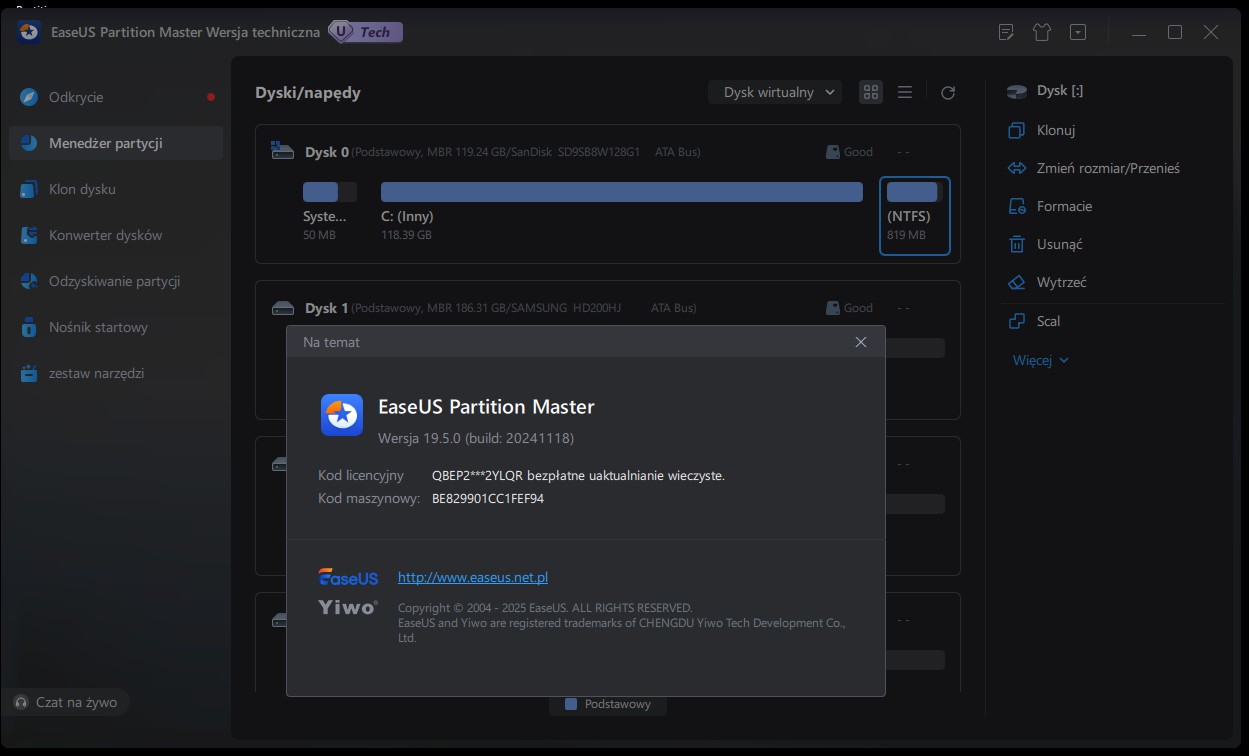The image size is (1249, 756).
Task: Click the Tech edition badge
Action: click(x=366, y=32)
